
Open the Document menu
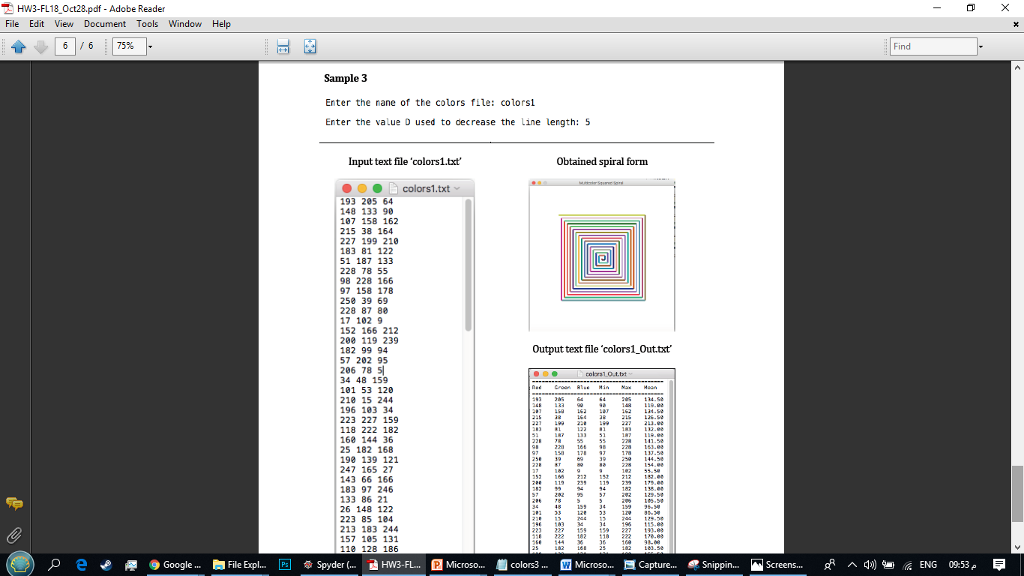105,23
